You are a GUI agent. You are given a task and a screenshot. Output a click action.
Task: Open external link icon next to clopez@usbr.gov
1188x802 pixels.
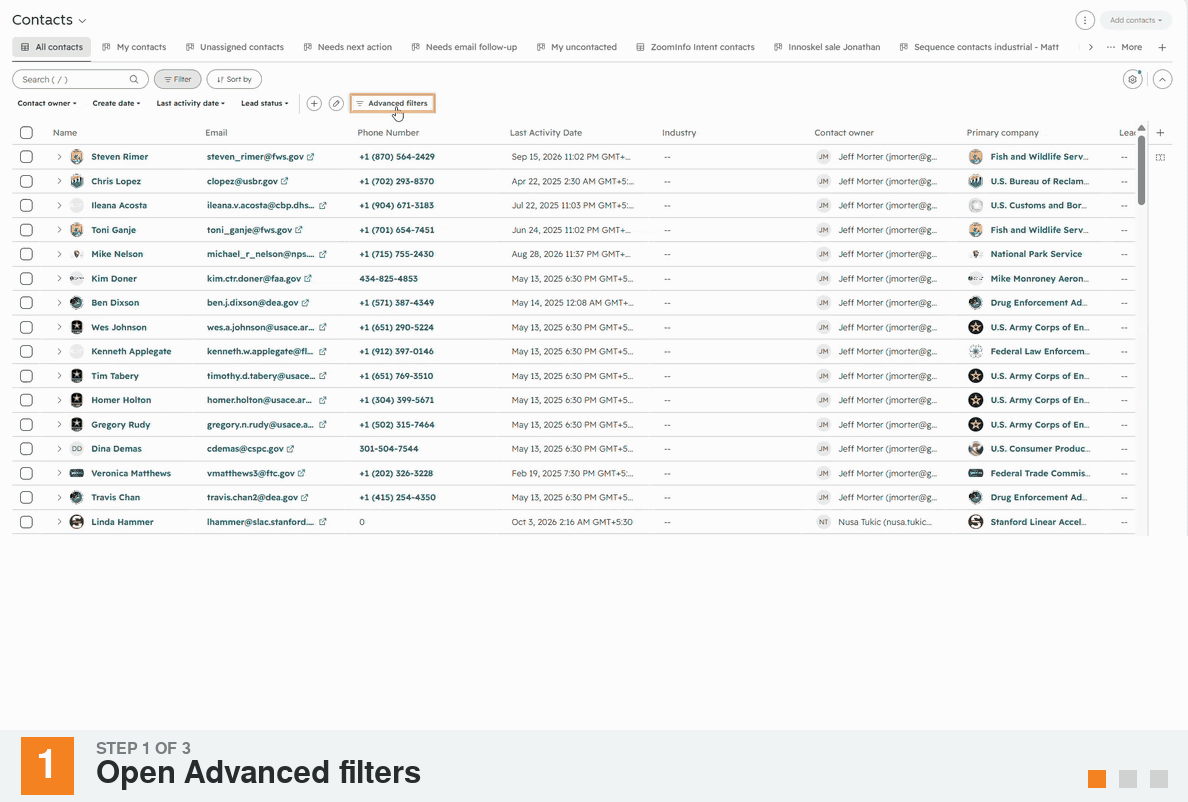285,181
